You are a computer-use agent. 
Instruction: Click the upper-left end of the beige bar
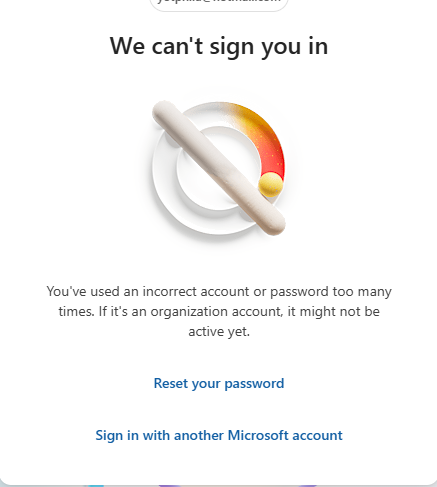(164, 112)
